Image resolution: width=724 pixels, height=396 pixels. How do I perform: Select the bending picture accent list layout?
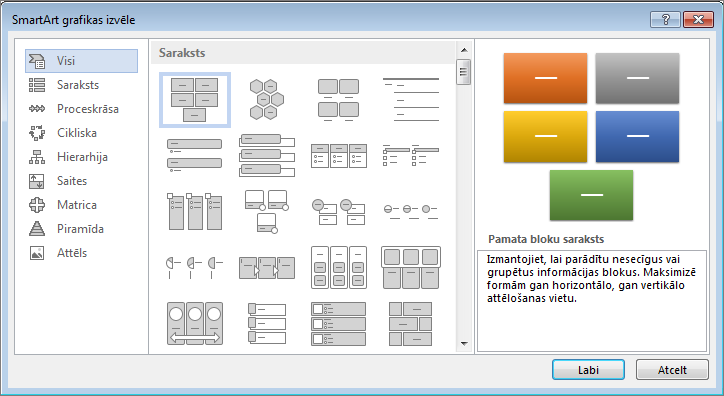(266, 211)
